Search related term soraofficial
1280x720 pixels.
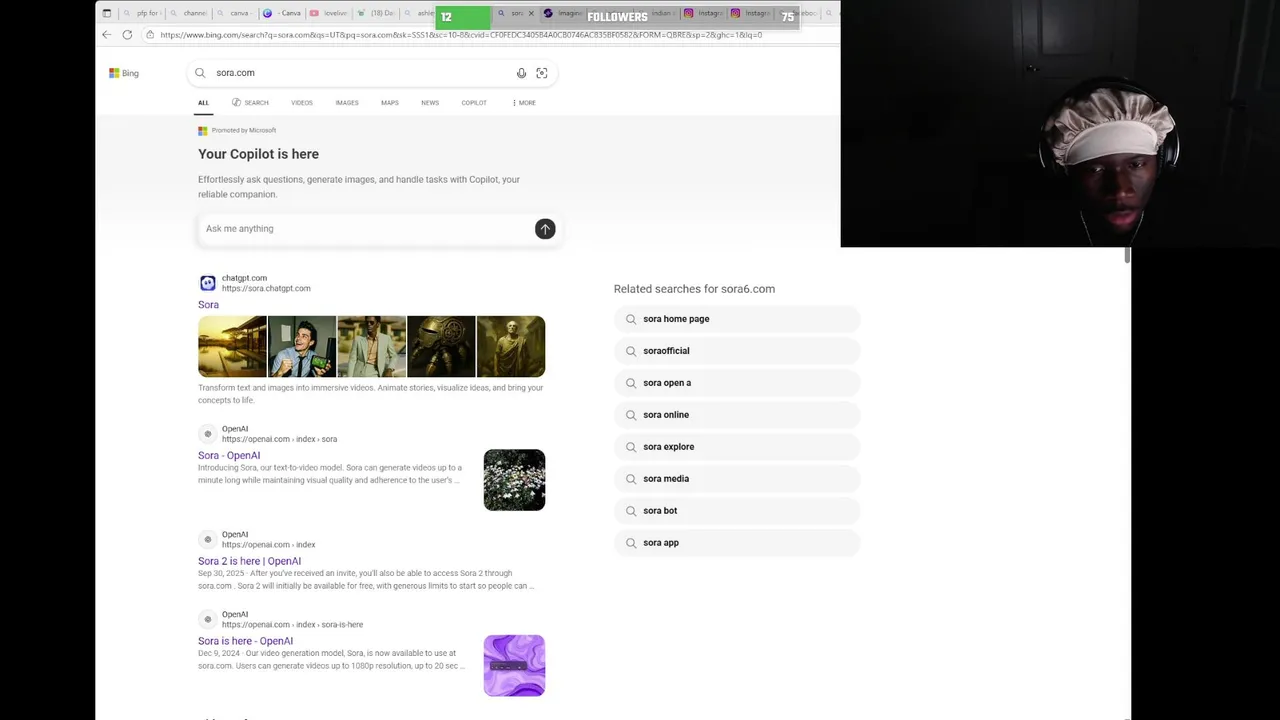[737, 351]
